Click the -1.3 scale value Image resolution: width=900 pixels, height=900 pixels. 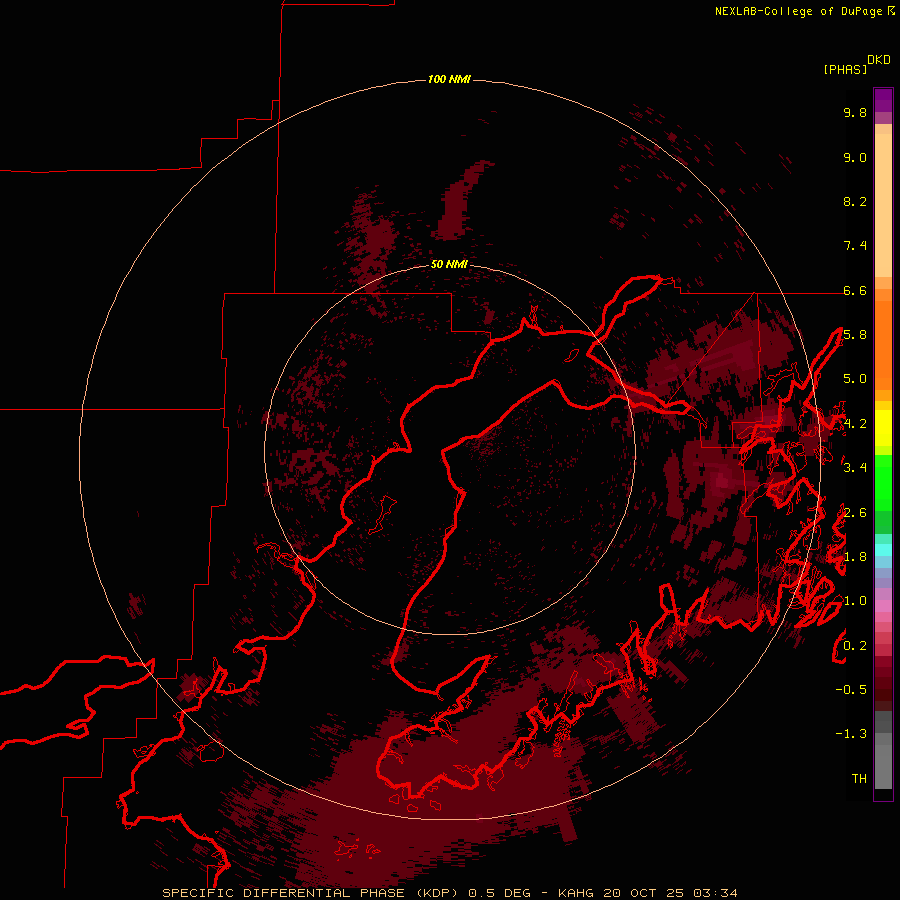pyautogui.click(x=851, y=734)
